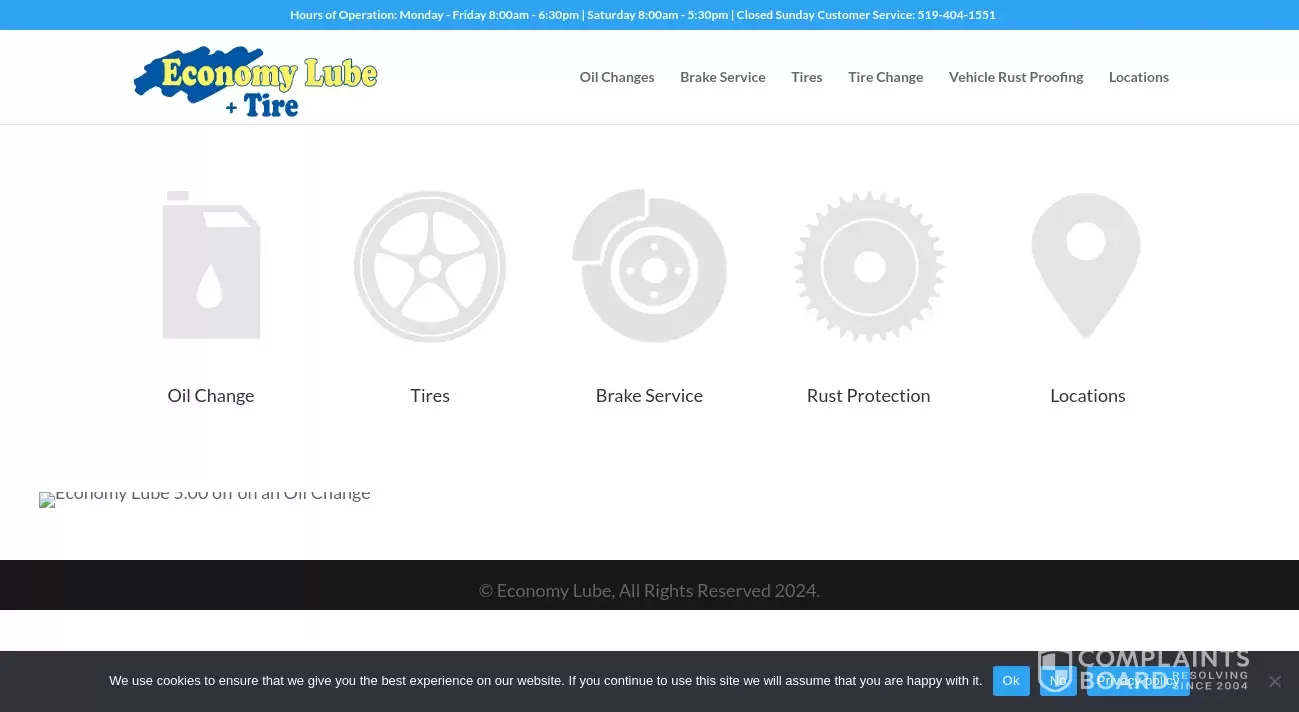
Task: Accept cookies with the Ok button
Action: pyautogui.click(x=1011, y=681)
